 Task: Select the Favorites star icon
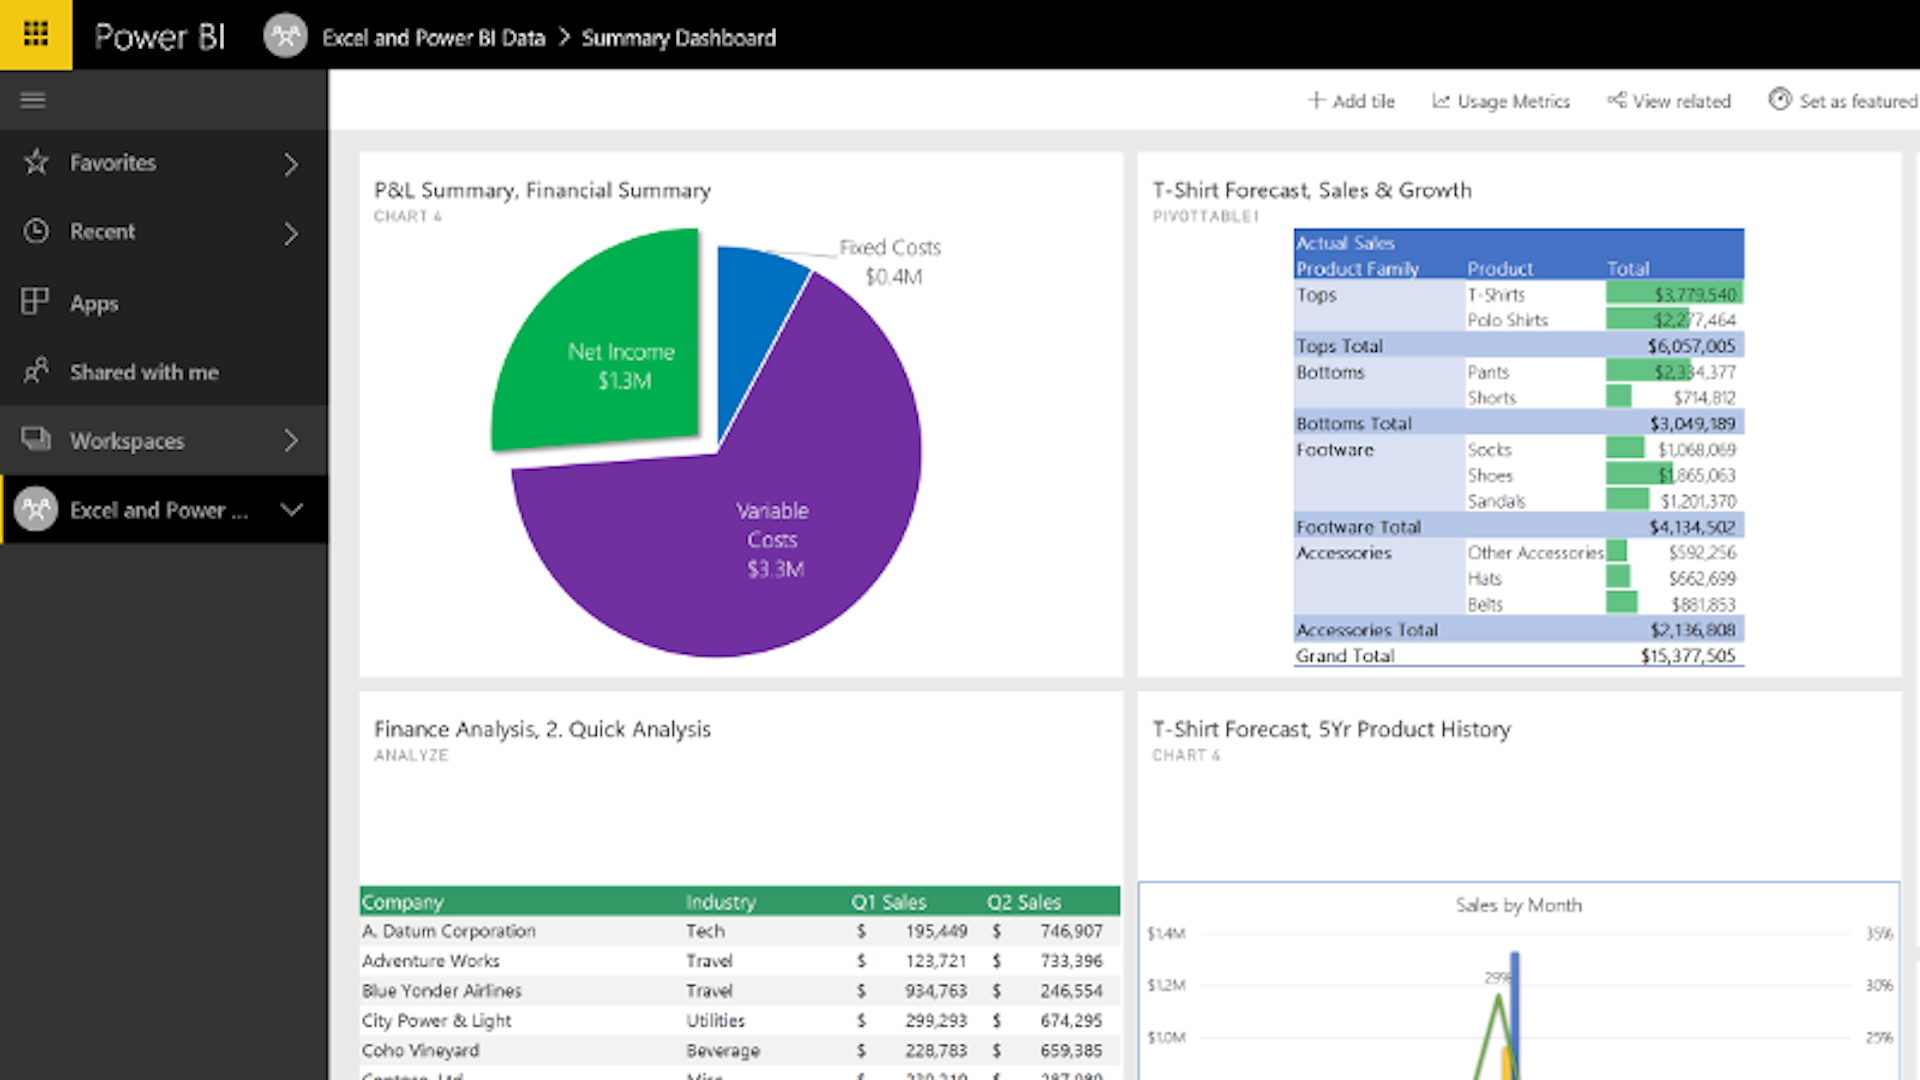tap(36, 162)
